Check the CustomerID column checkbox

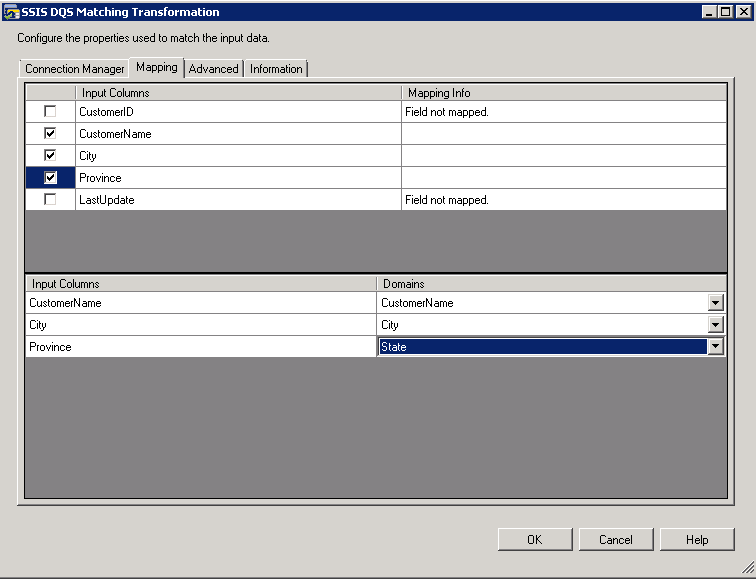50,112
